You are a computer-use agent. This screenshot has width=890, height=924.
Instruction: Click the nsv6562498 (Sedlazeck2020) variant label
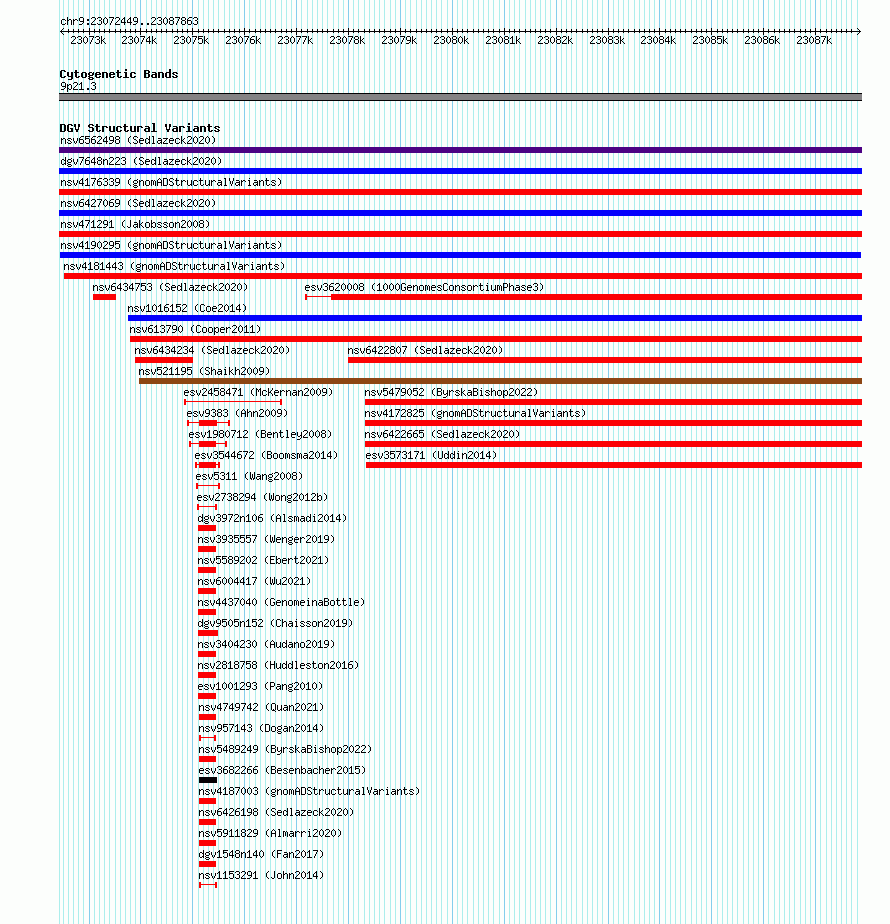(138, 140)
